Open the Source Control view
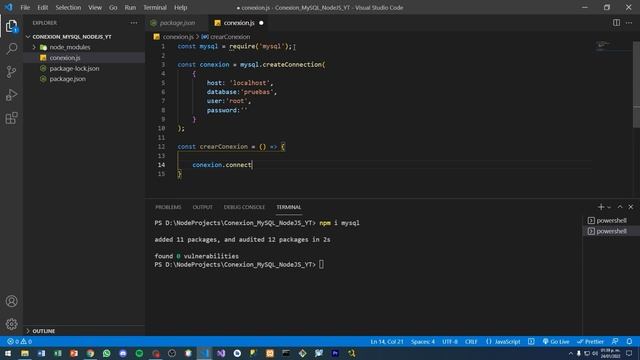Screen dimensions: 640x360 [11, 72]
